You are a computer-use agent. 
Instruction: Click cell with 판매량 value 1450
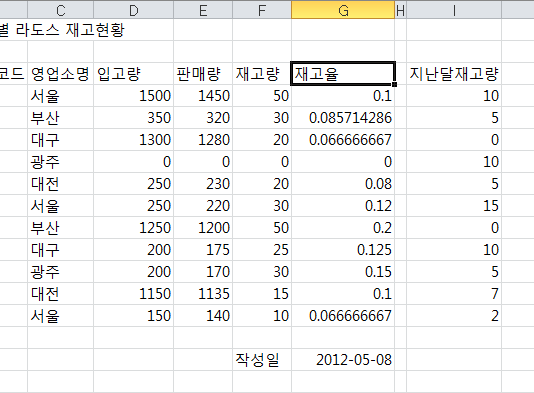click(x=203, y=96)
